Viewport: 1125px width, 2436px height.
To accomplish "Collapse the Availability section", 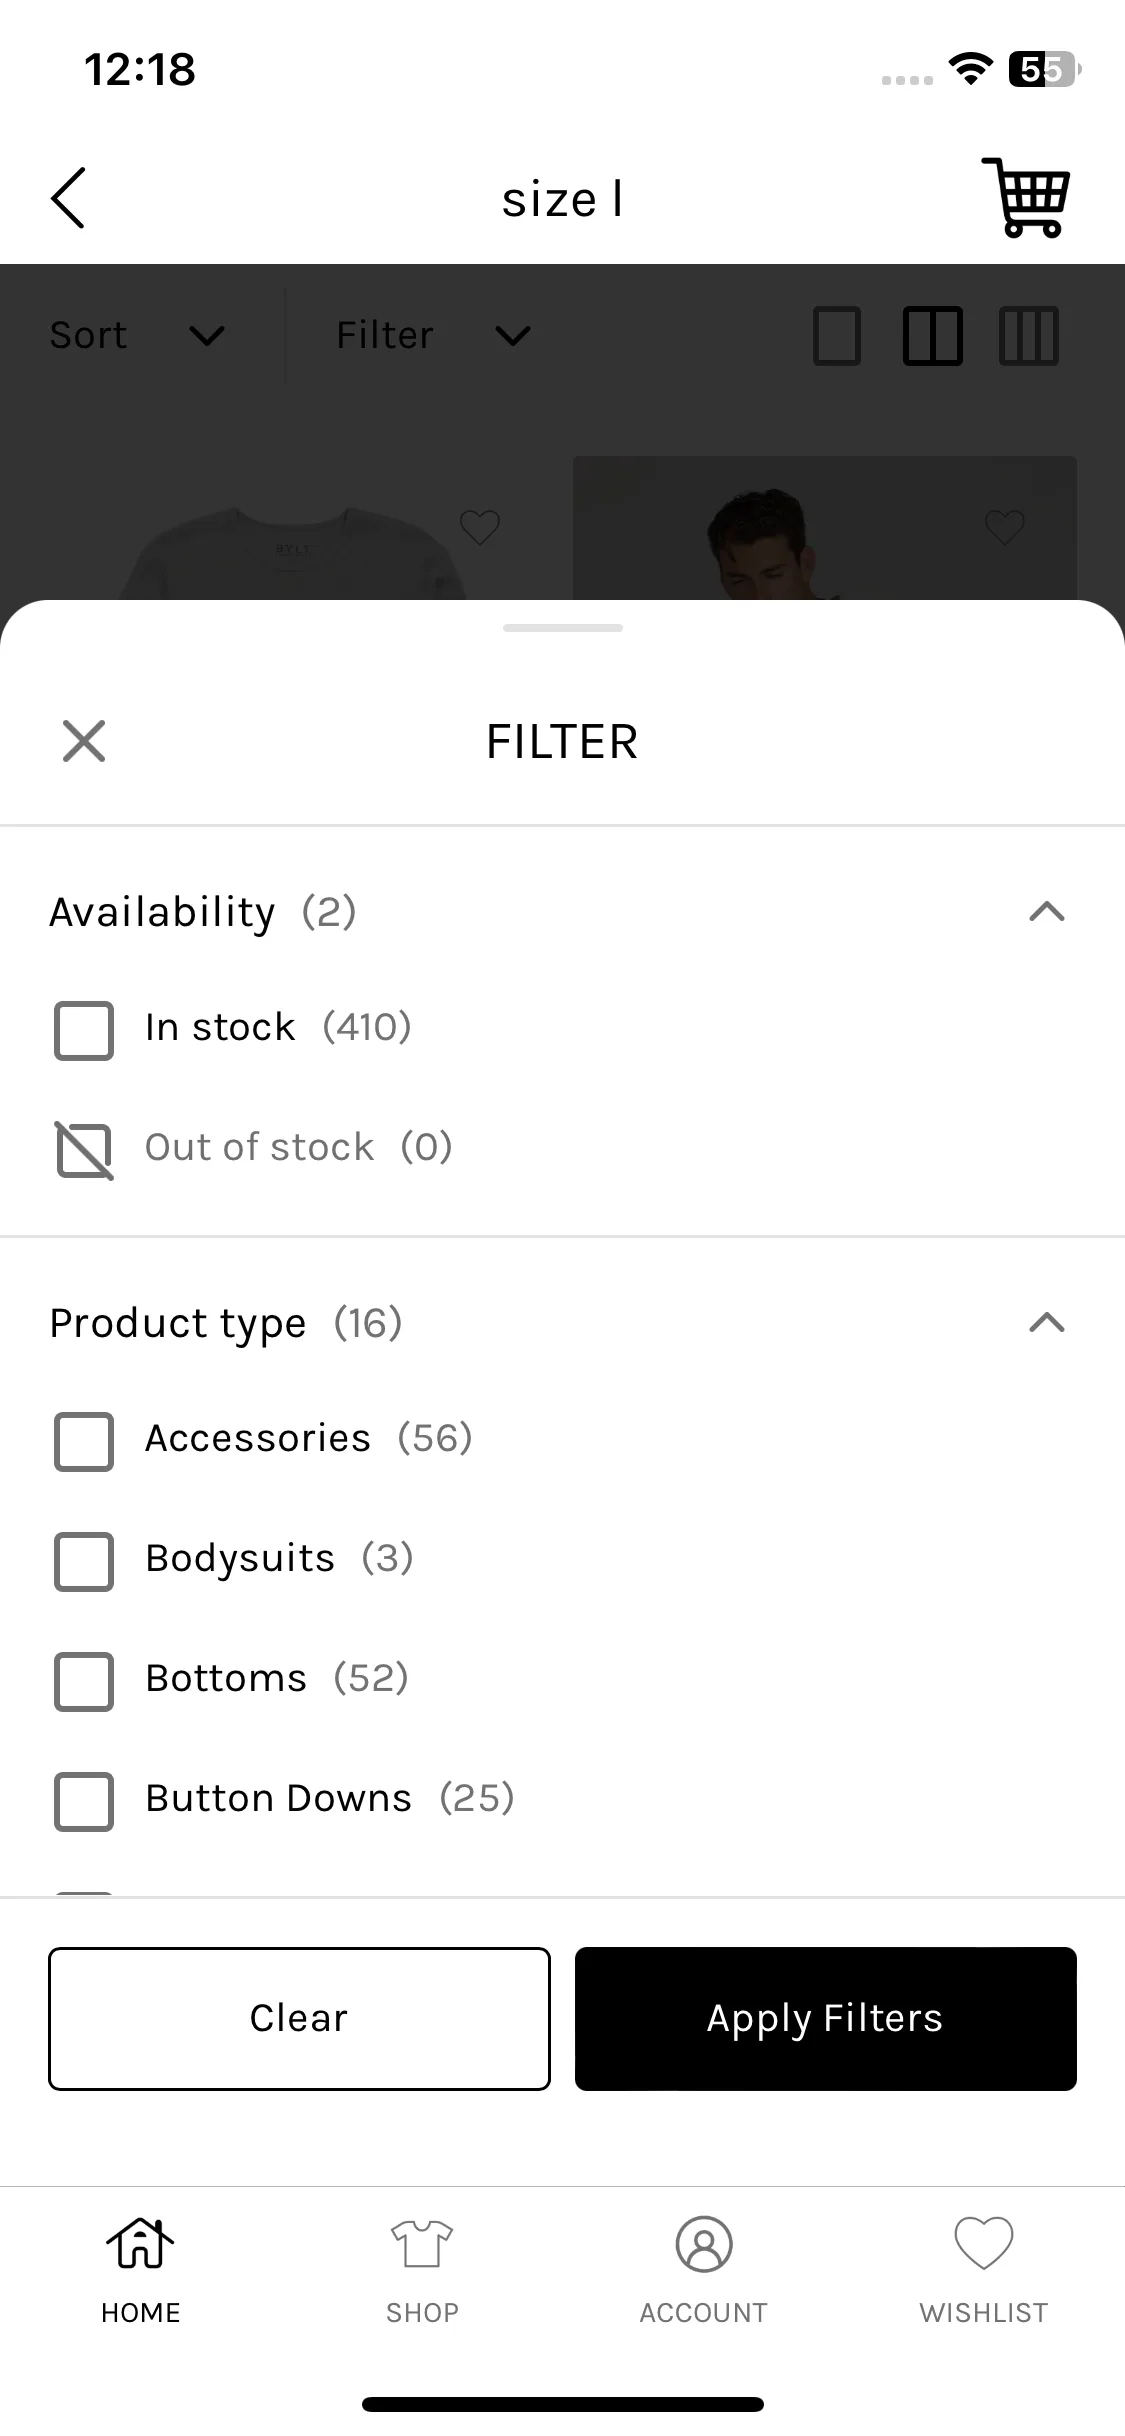I will tap(1046, 912).
